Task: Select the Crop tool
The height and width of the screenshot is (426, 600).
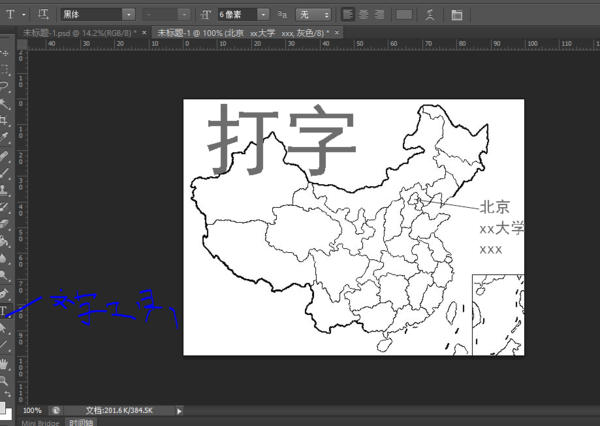Action: click(5, 120)
